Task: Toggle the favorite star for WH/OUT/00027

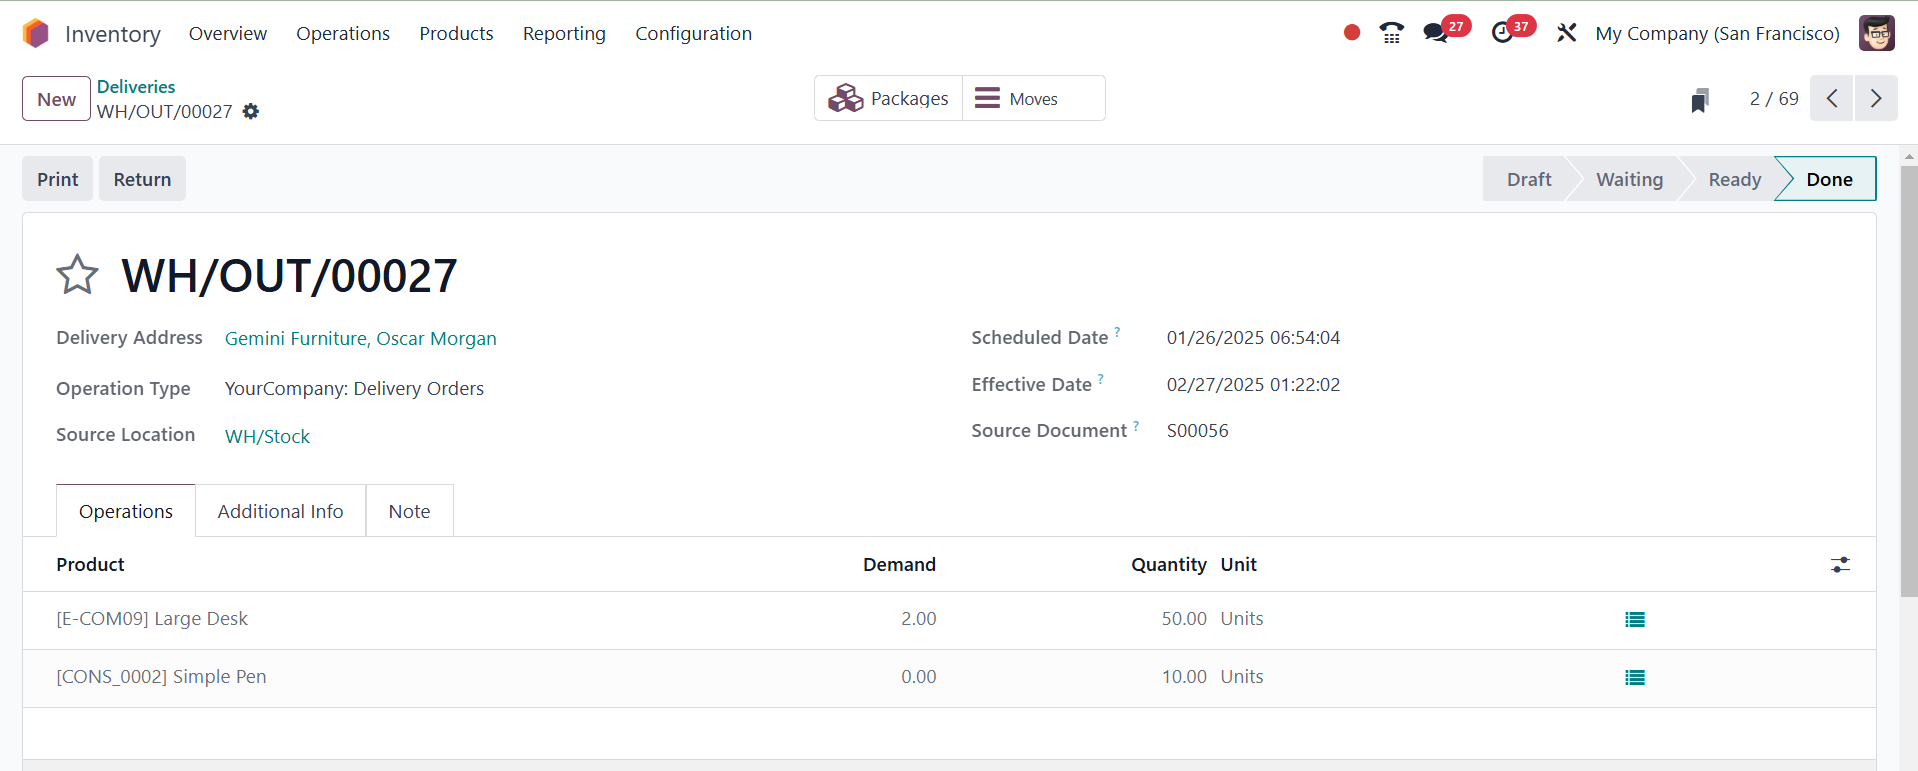Action: click(77, 275)
